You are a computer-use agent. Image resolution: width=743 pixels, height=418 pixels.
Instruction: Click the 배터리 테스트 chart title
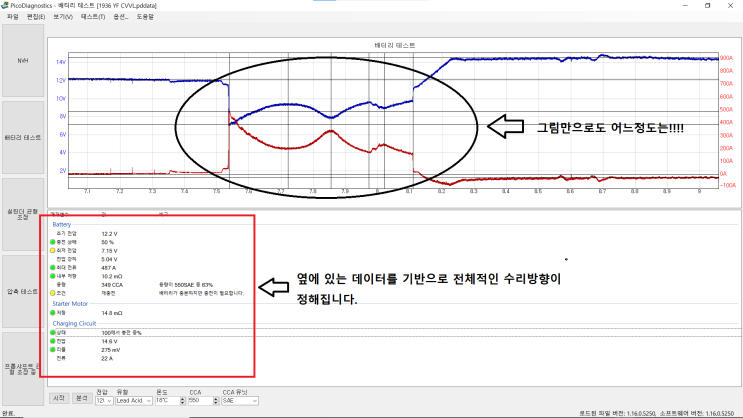(x=395, y=45)
